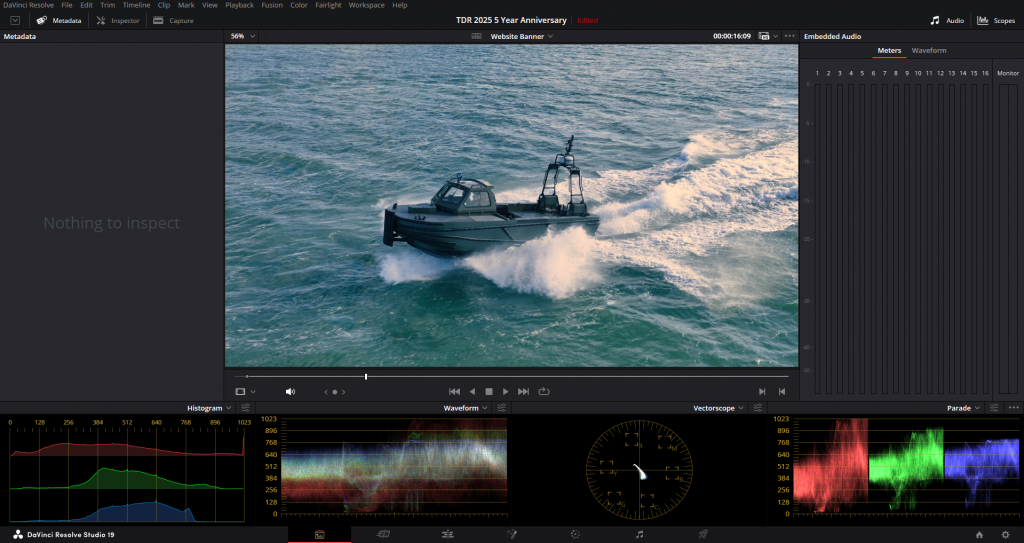Open the Website Banner timeline dropdown
This screenshot has height=543, width=1024.
(521, 36)
